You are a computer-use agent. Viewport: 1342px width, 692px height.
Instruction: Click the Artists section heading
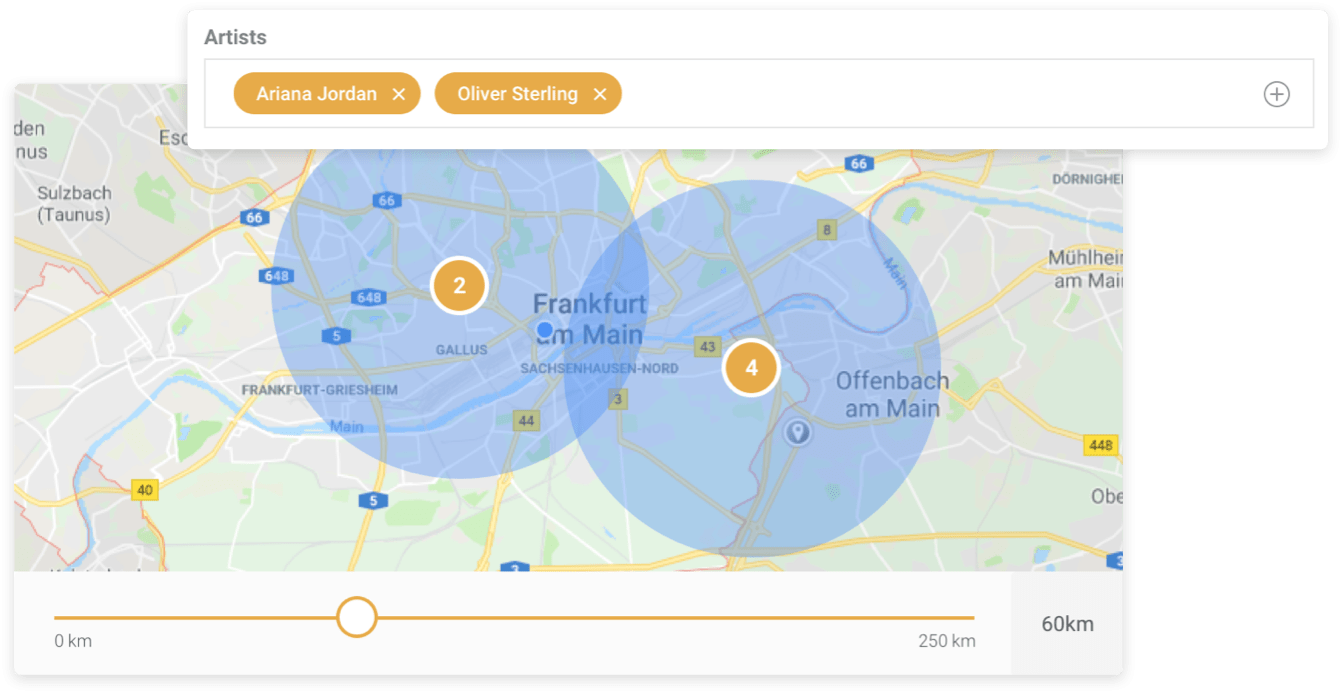[x=235, y=37]
